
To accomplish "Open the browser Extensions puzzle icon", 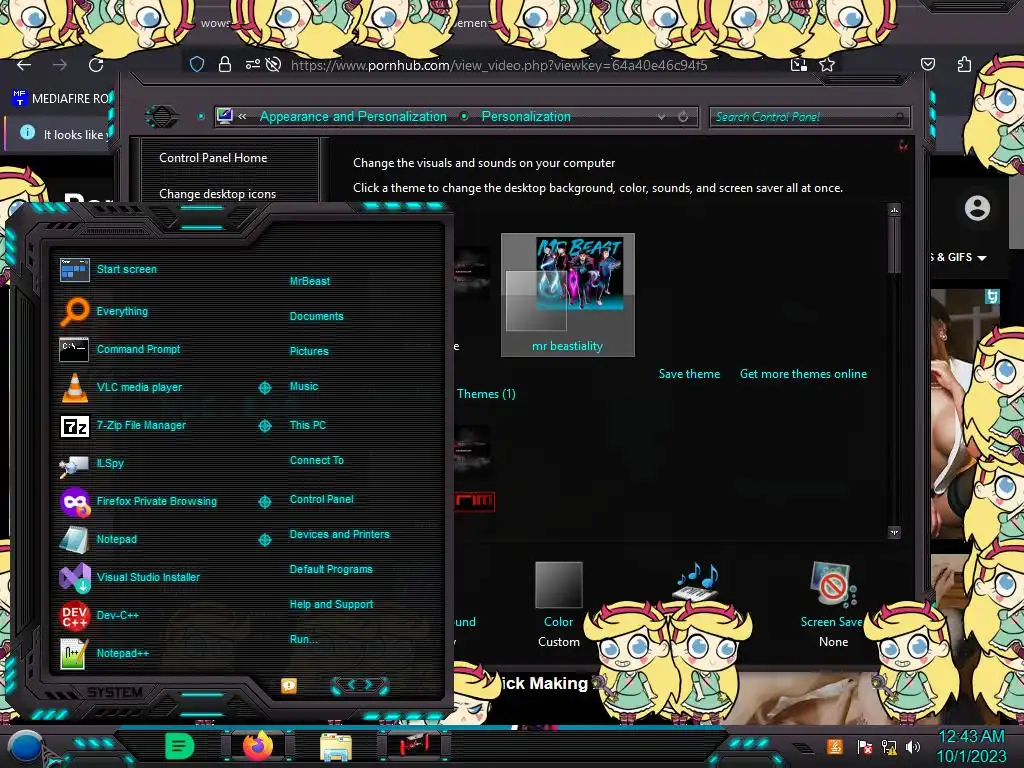I will [965, 64].
